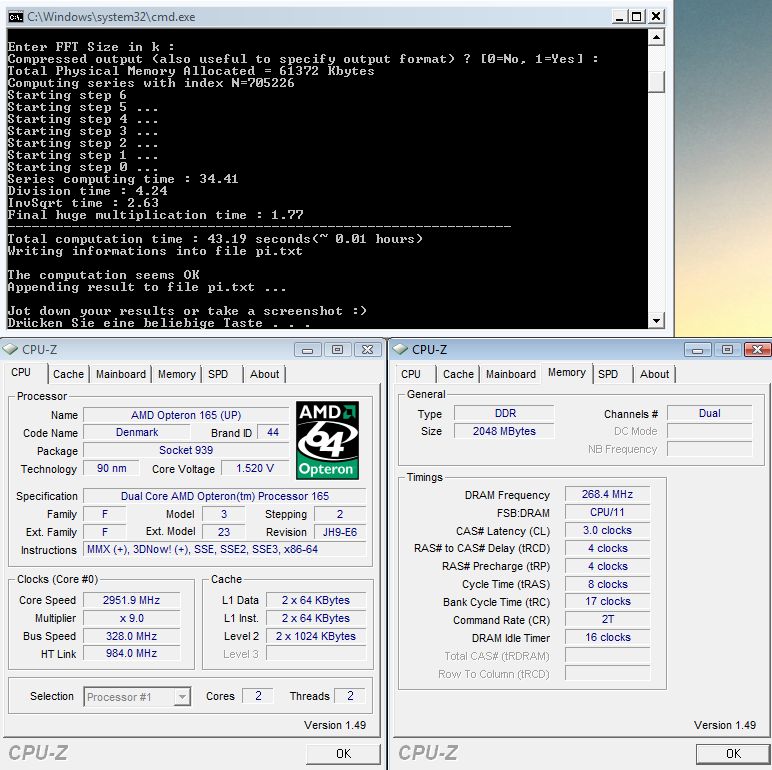Click the cmd window scrollbar thumb

click(x=656, y=82)
